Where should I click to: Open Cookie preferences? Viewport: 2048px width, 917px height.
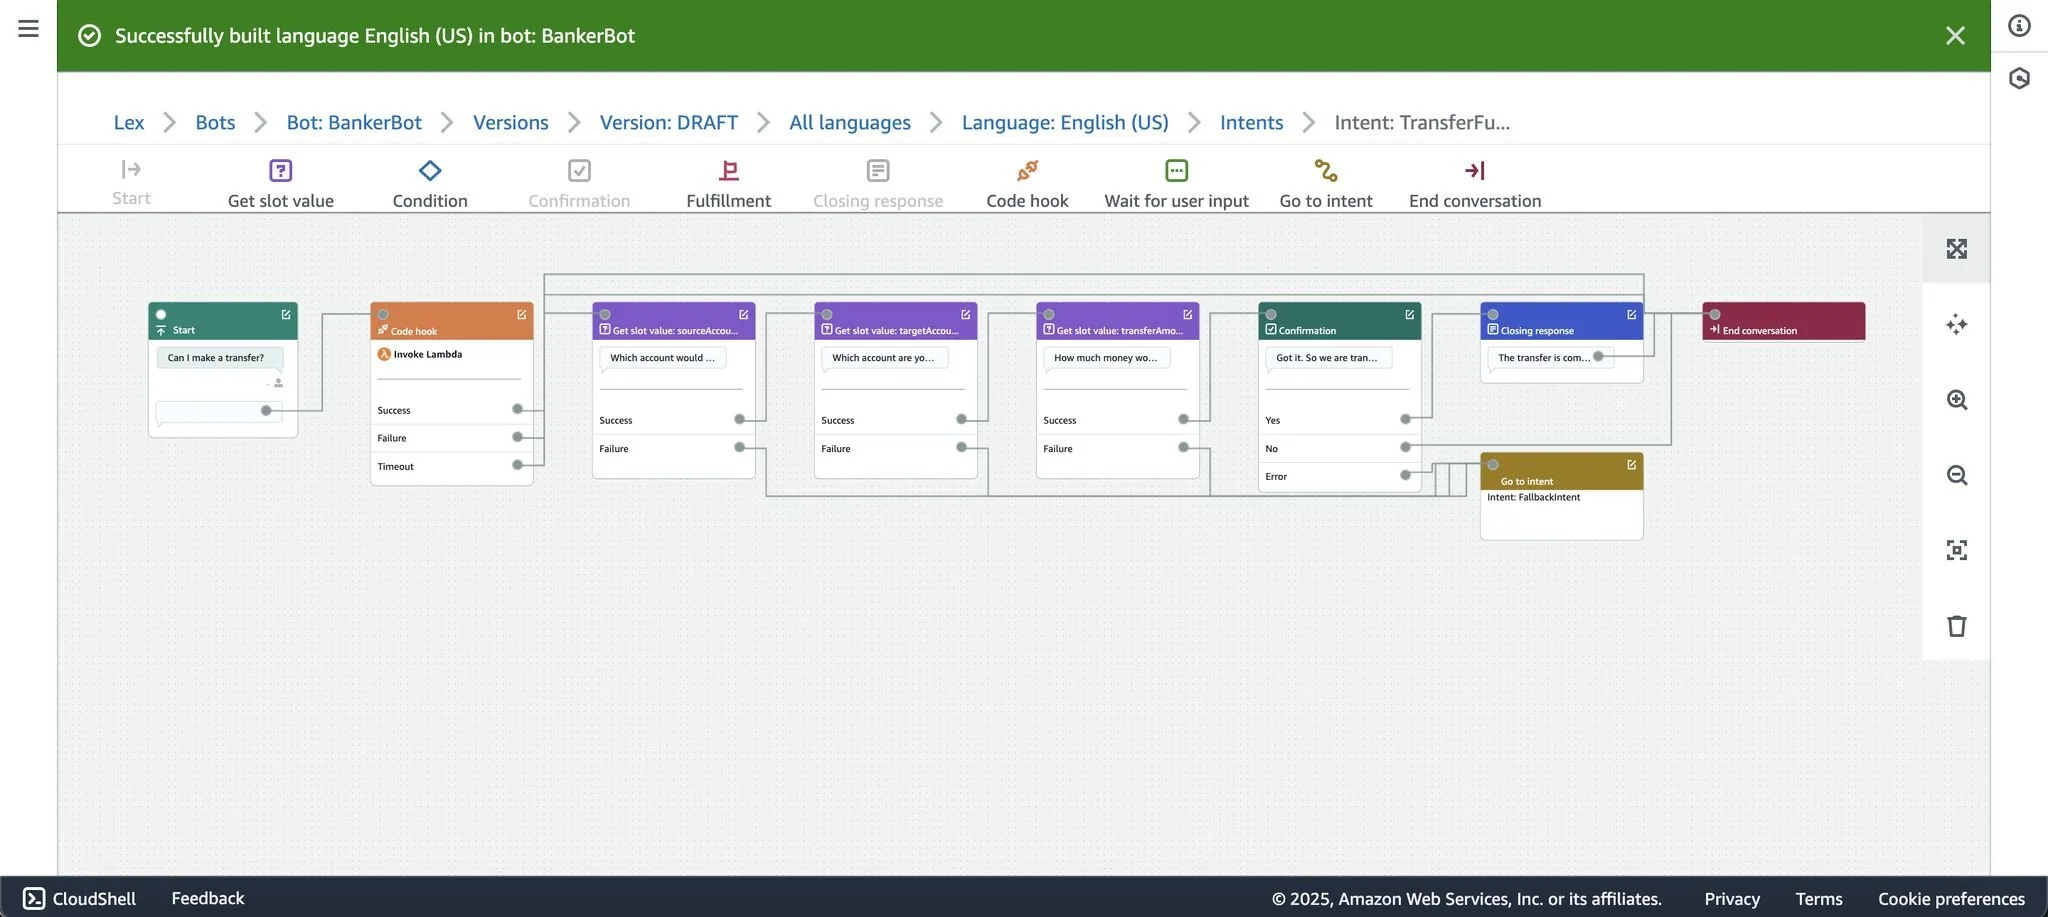[x=1951, y=898]
